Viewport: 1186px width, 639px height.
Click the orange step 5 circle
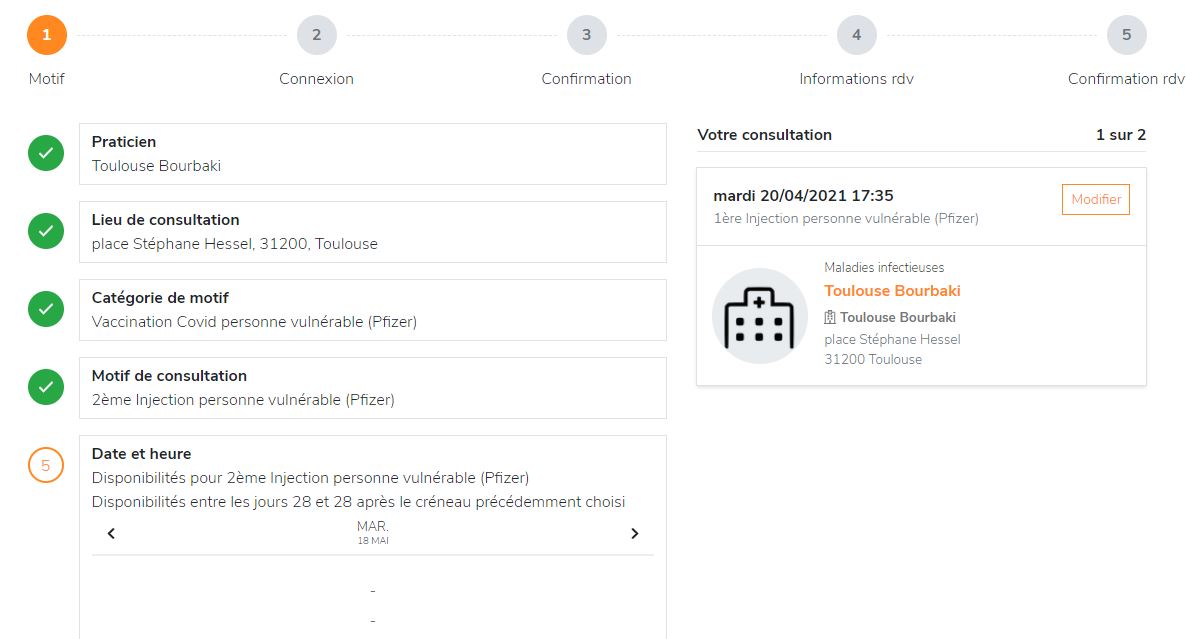46,465
